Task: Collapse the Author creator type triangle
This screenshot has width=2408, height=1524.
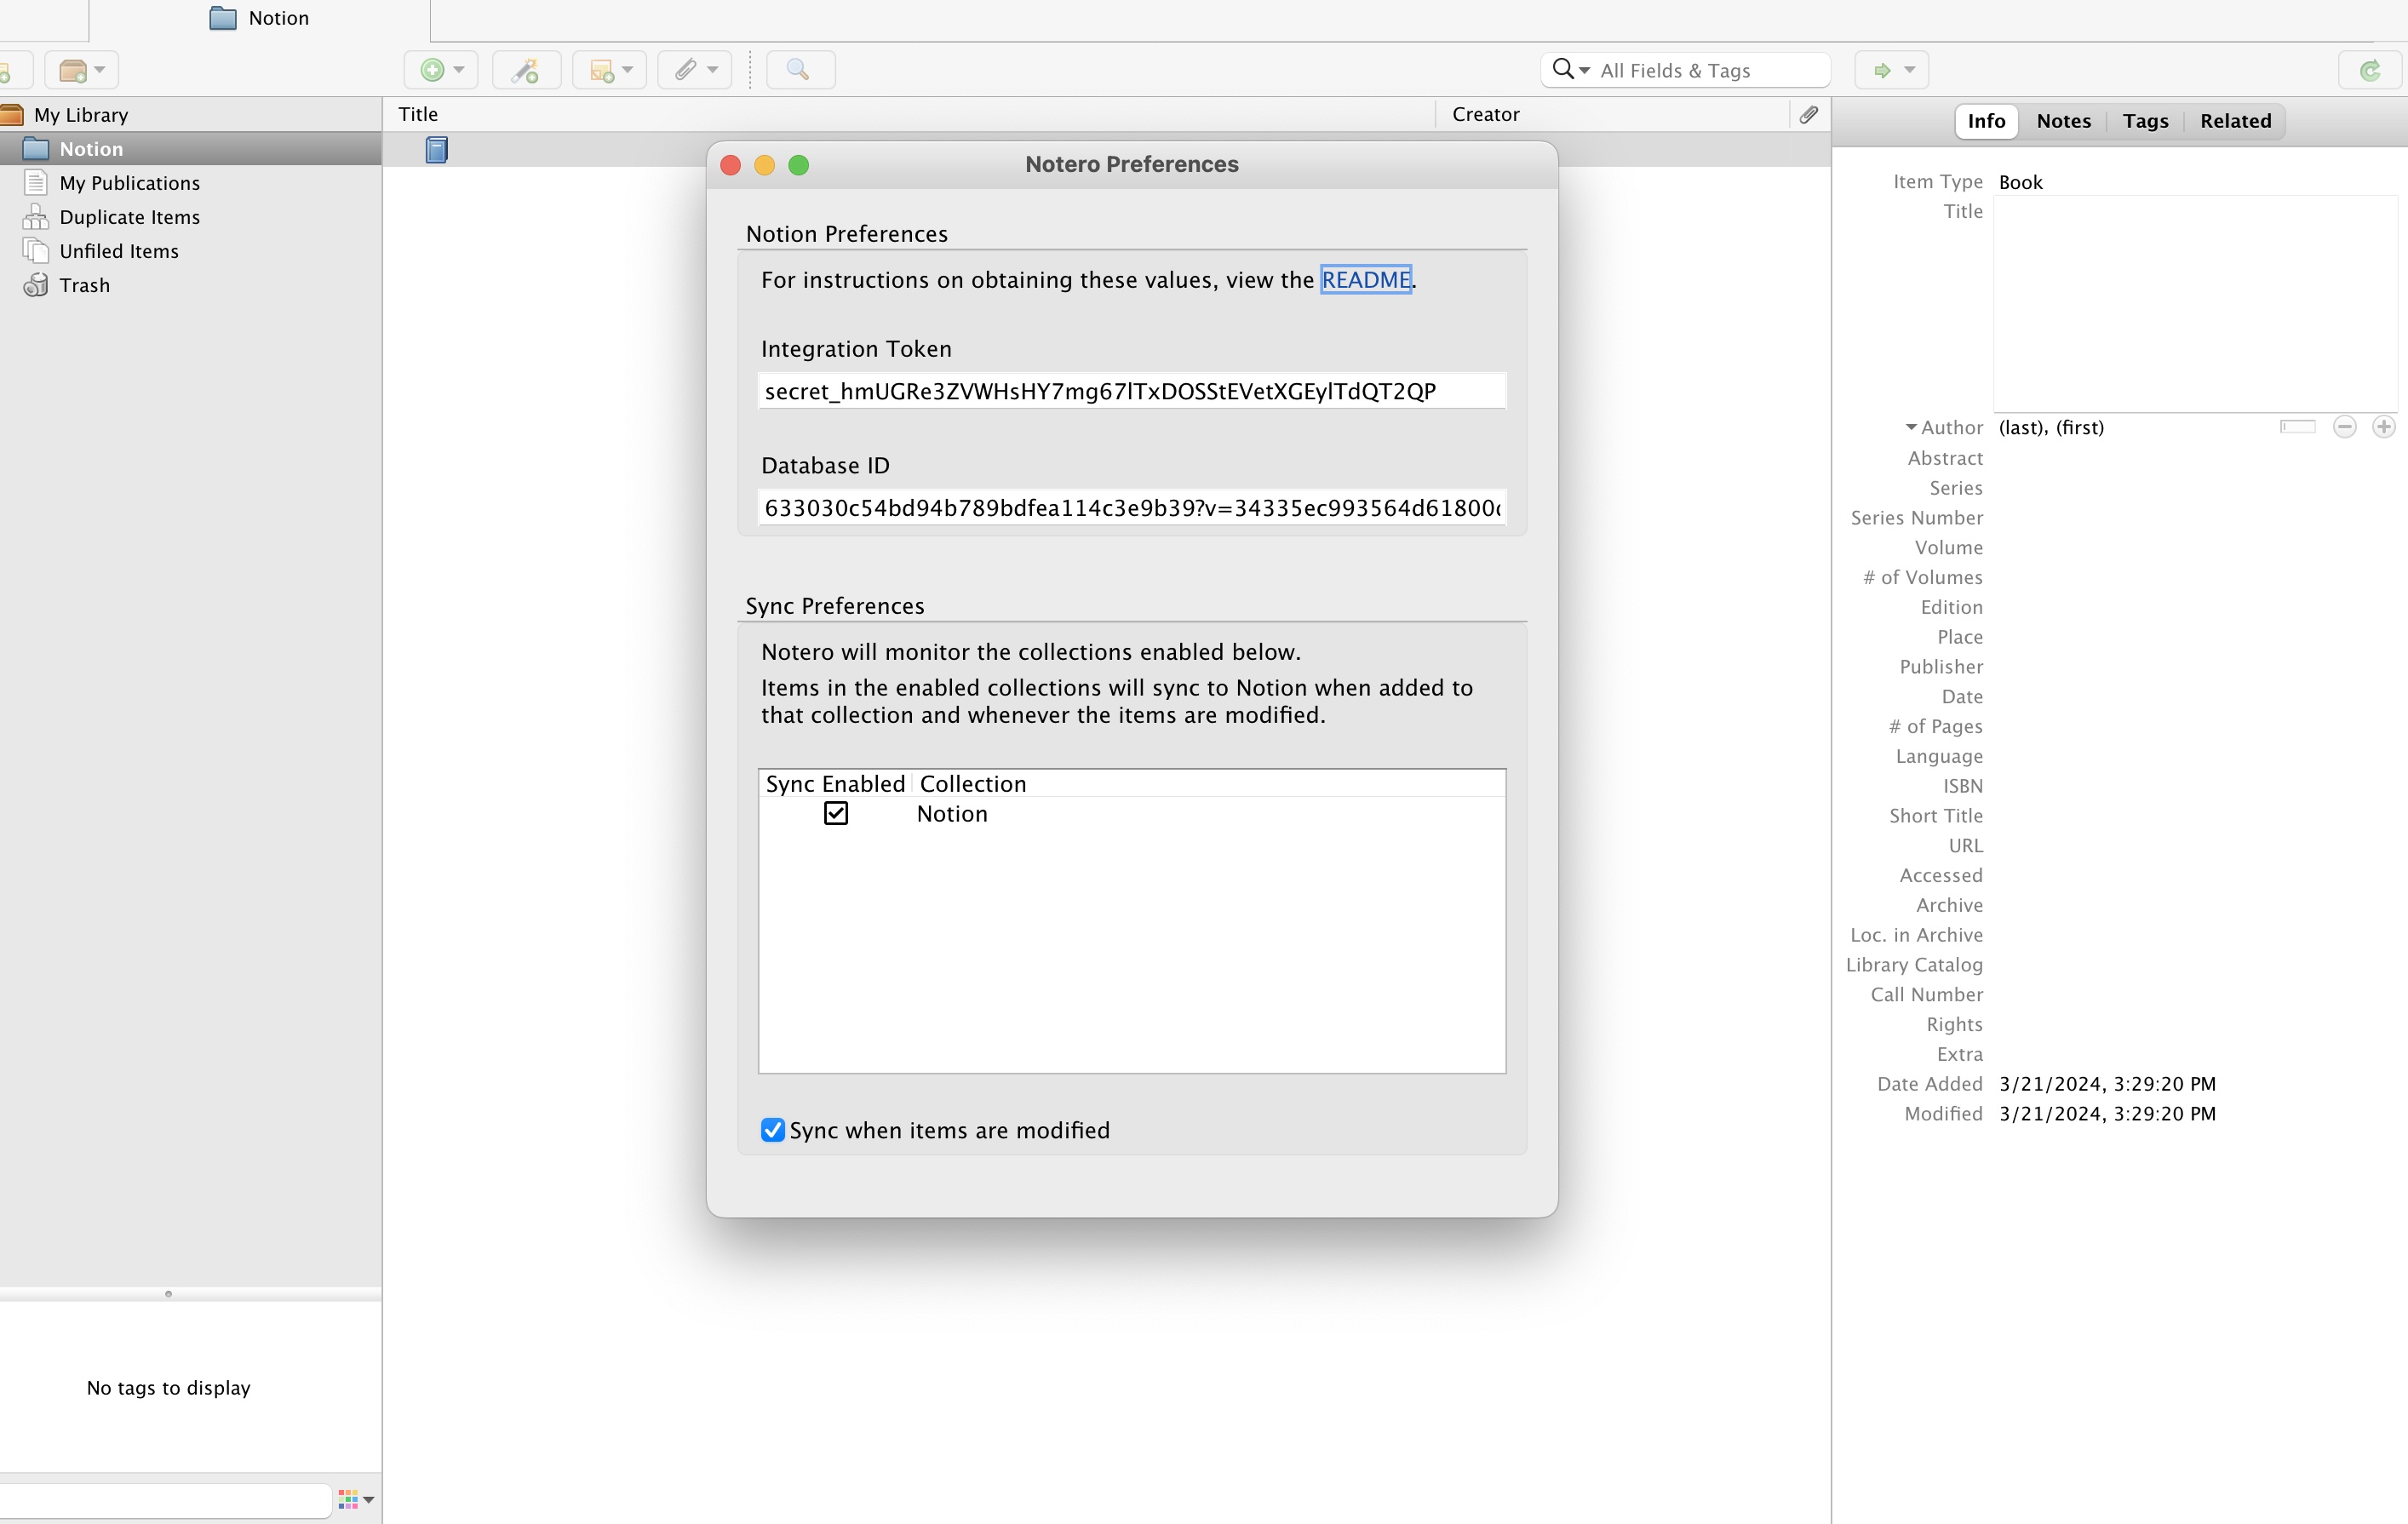Action: (x=1911, y=427)
